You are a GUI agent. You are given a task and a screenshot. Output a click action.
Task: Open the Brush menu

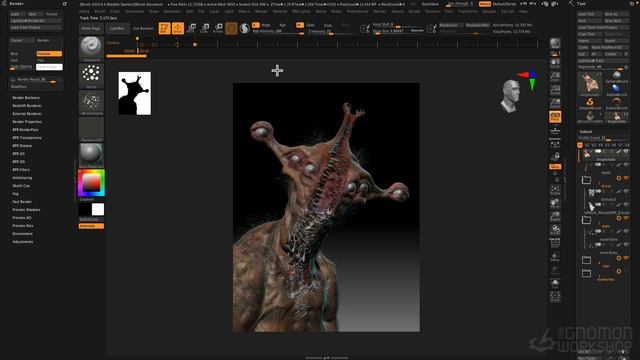(100, 11)
